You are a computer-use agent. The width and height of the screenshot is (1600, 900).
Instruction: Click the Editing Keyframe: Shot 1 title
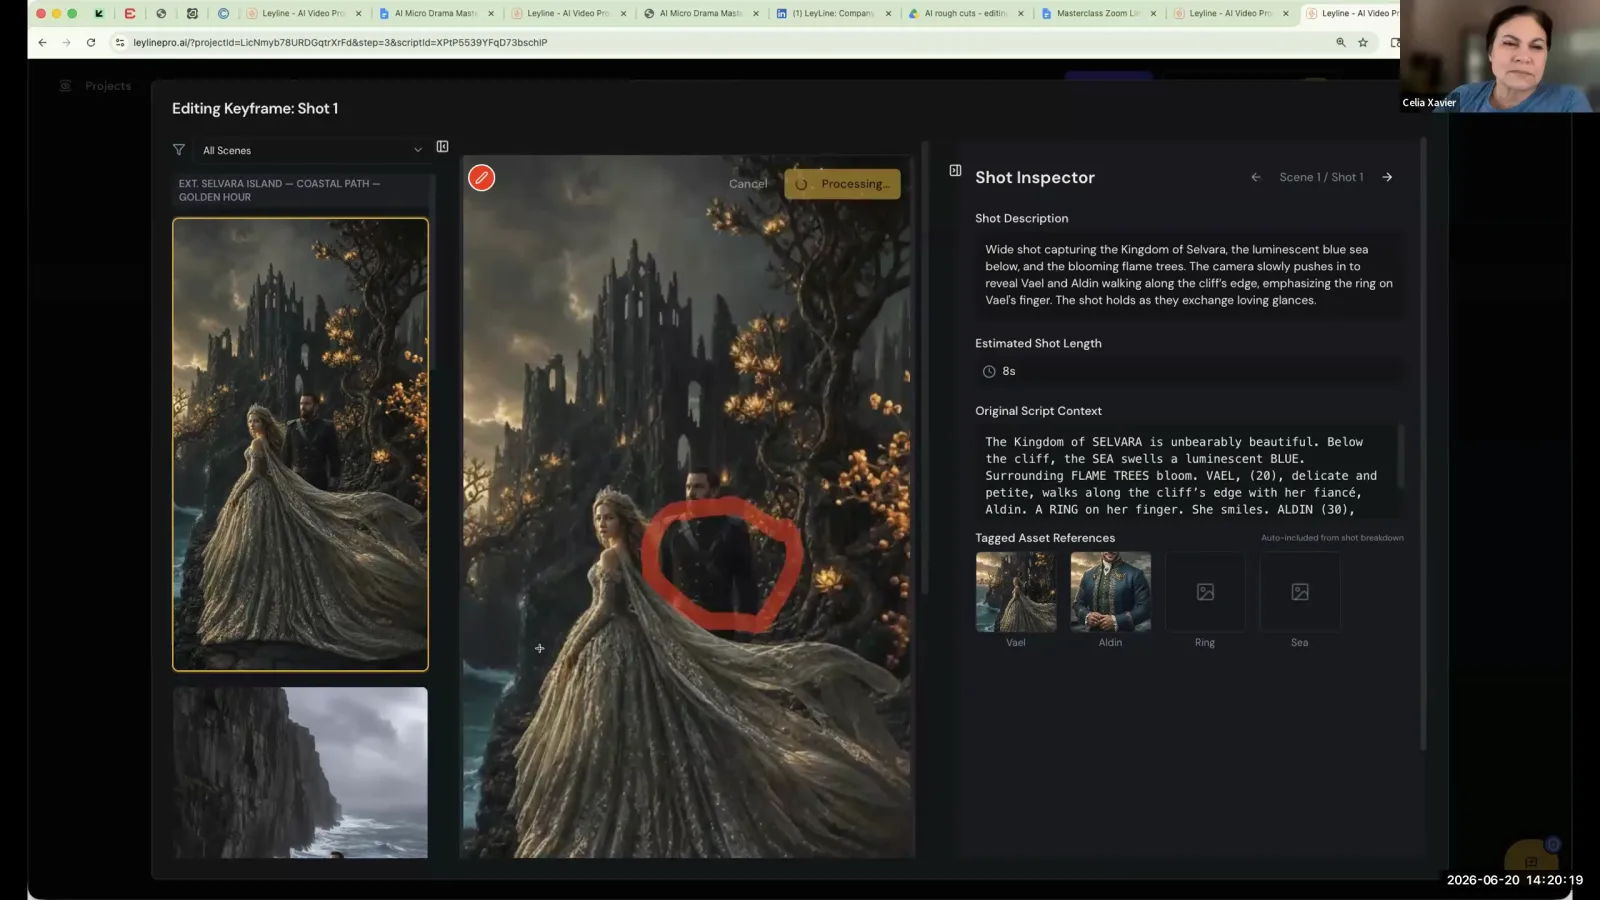tap(255, 108)
